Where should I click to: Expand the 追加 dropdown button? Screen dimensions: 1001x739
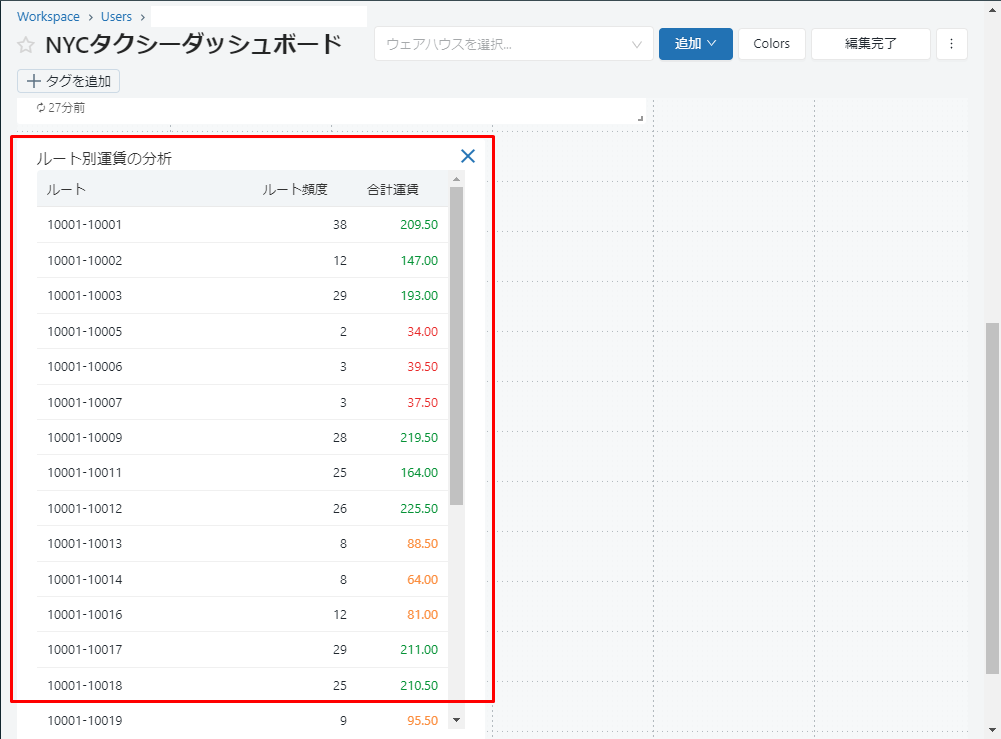[695, 44]
